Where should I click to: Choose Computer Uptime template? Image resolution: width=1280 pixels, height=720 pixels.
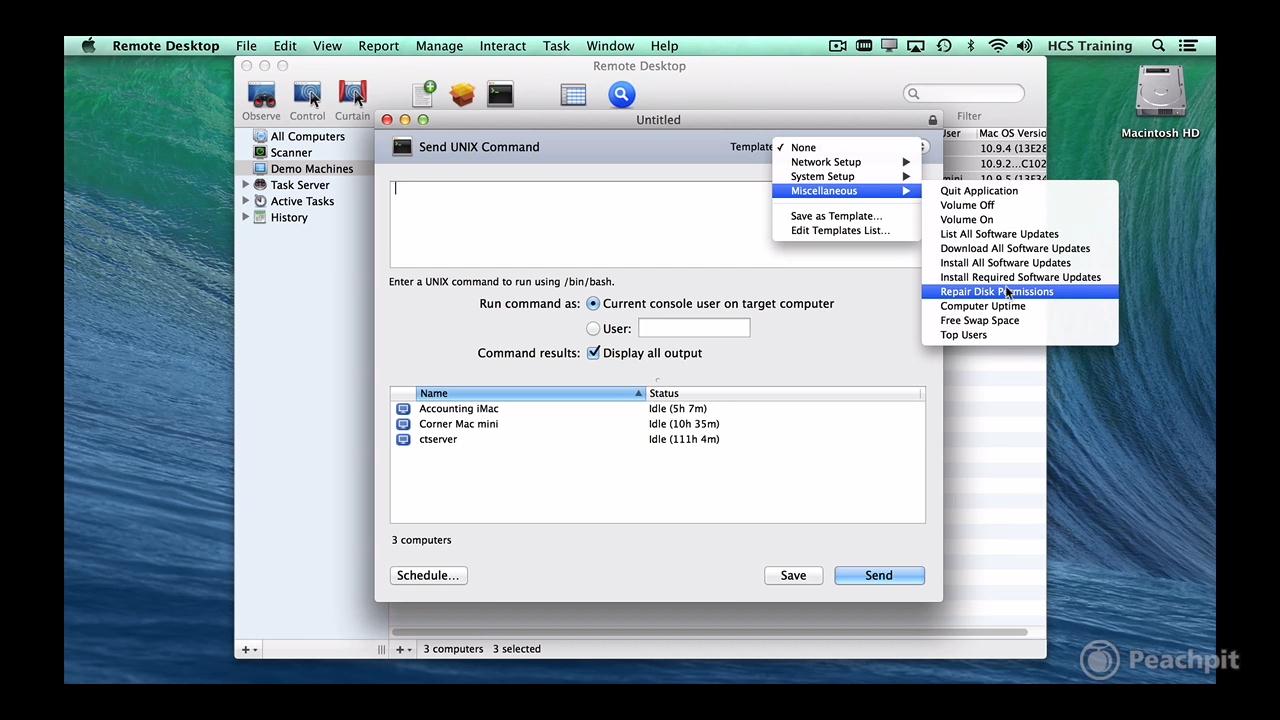click(x=1020, y=306)
